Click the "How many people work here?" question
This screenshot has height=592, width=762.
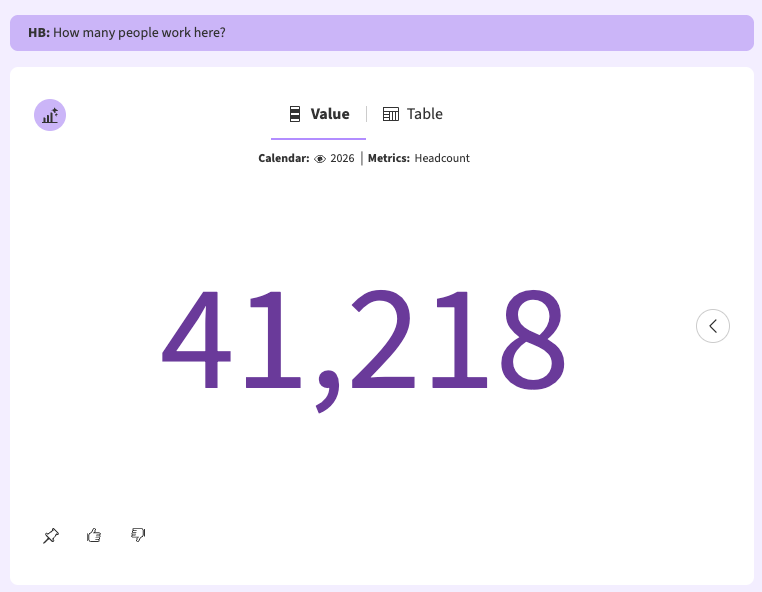pyautogui.click(x=139, y=33)
